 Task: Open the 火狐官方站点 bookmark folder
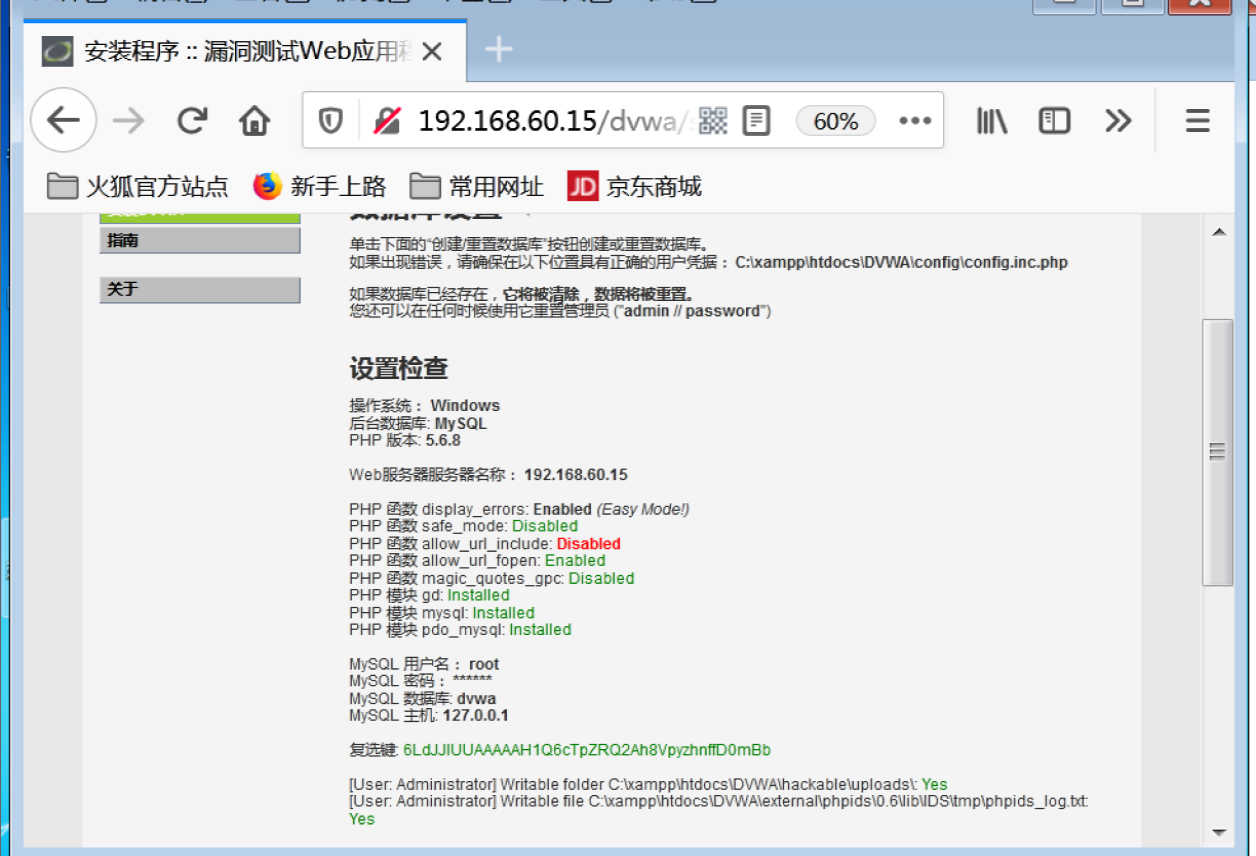[138, 186]
